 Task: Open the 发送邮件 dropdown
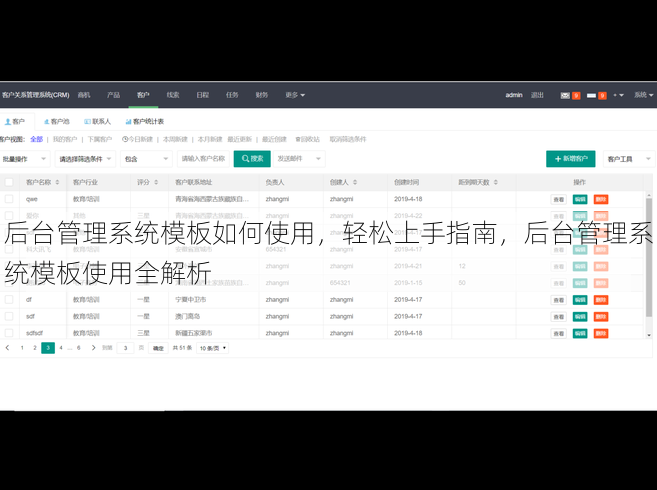pos(299,159)
